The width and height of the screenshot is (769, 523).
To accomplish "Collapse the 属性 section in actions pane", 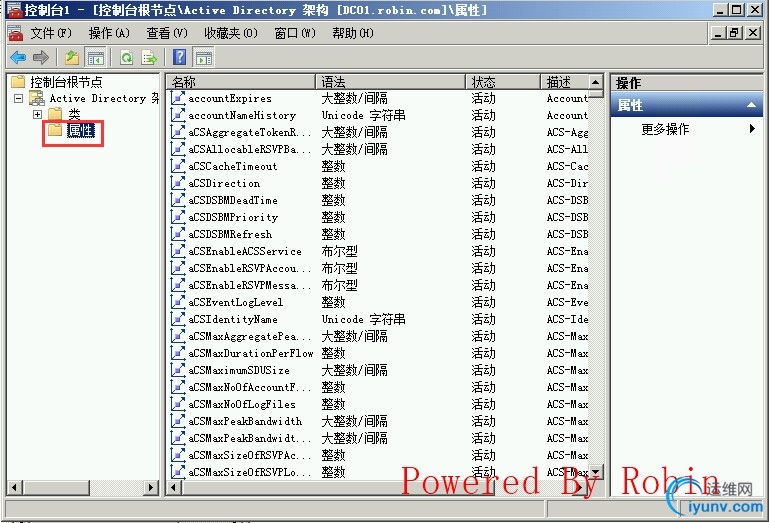I will coord(751,105).
